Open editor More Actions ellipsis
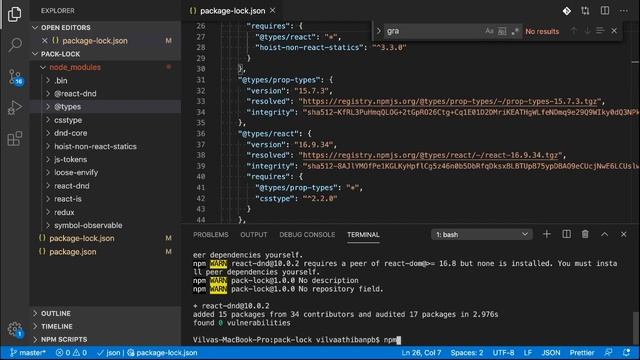Image resolution: width=640 pixels, height=360 pixels. click(x=624, y=11)
